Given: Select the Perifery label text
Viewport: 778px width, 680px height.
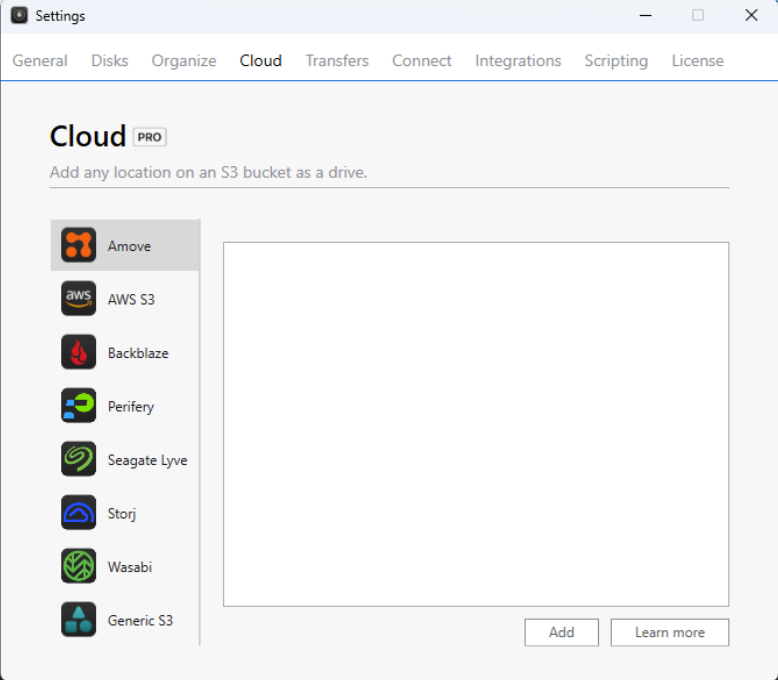Looking at the screenshot, I should pyautogui.click(x=131, y=407).
